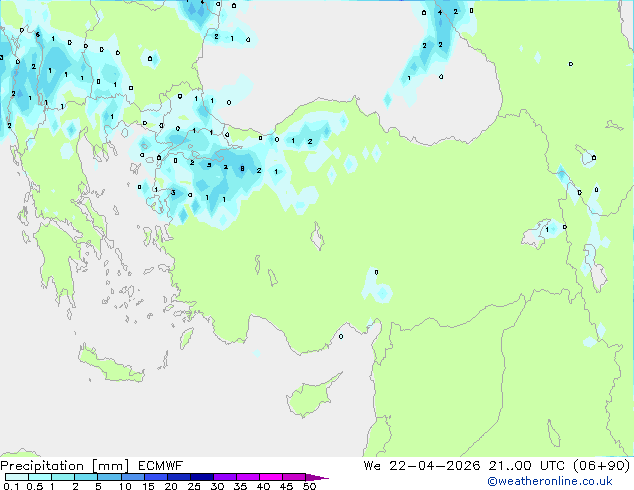Image resolution: width=634 pixels, height=490 pixels.
Task: Pick the lightest 0.1–0.5 legend swatch
Action: pos(17,477)
